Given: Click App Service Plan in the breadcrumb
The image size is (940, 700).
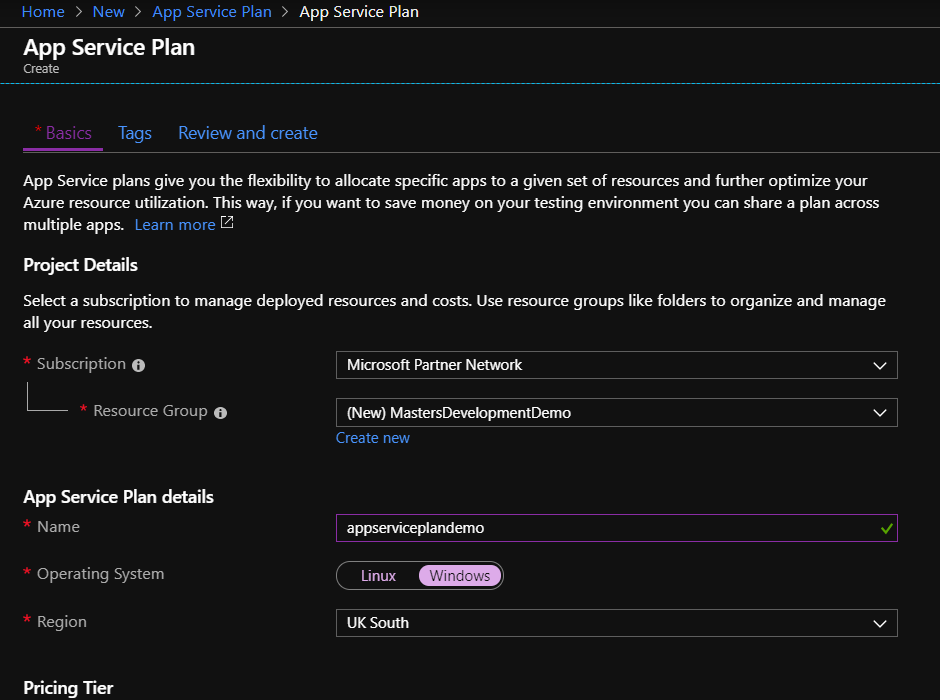Looking at the screenshot, I should click(x=212, y=12).
